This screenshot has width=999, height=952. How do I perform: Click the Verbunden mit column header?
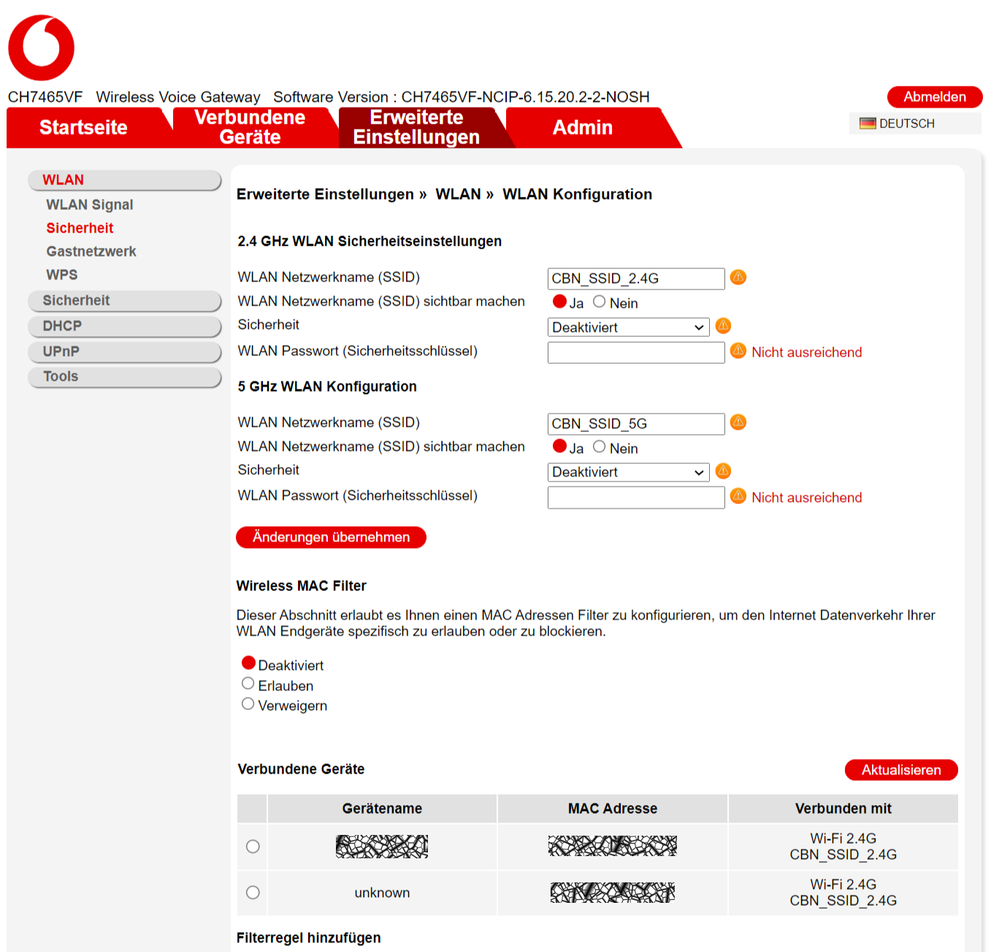point(843,809)
